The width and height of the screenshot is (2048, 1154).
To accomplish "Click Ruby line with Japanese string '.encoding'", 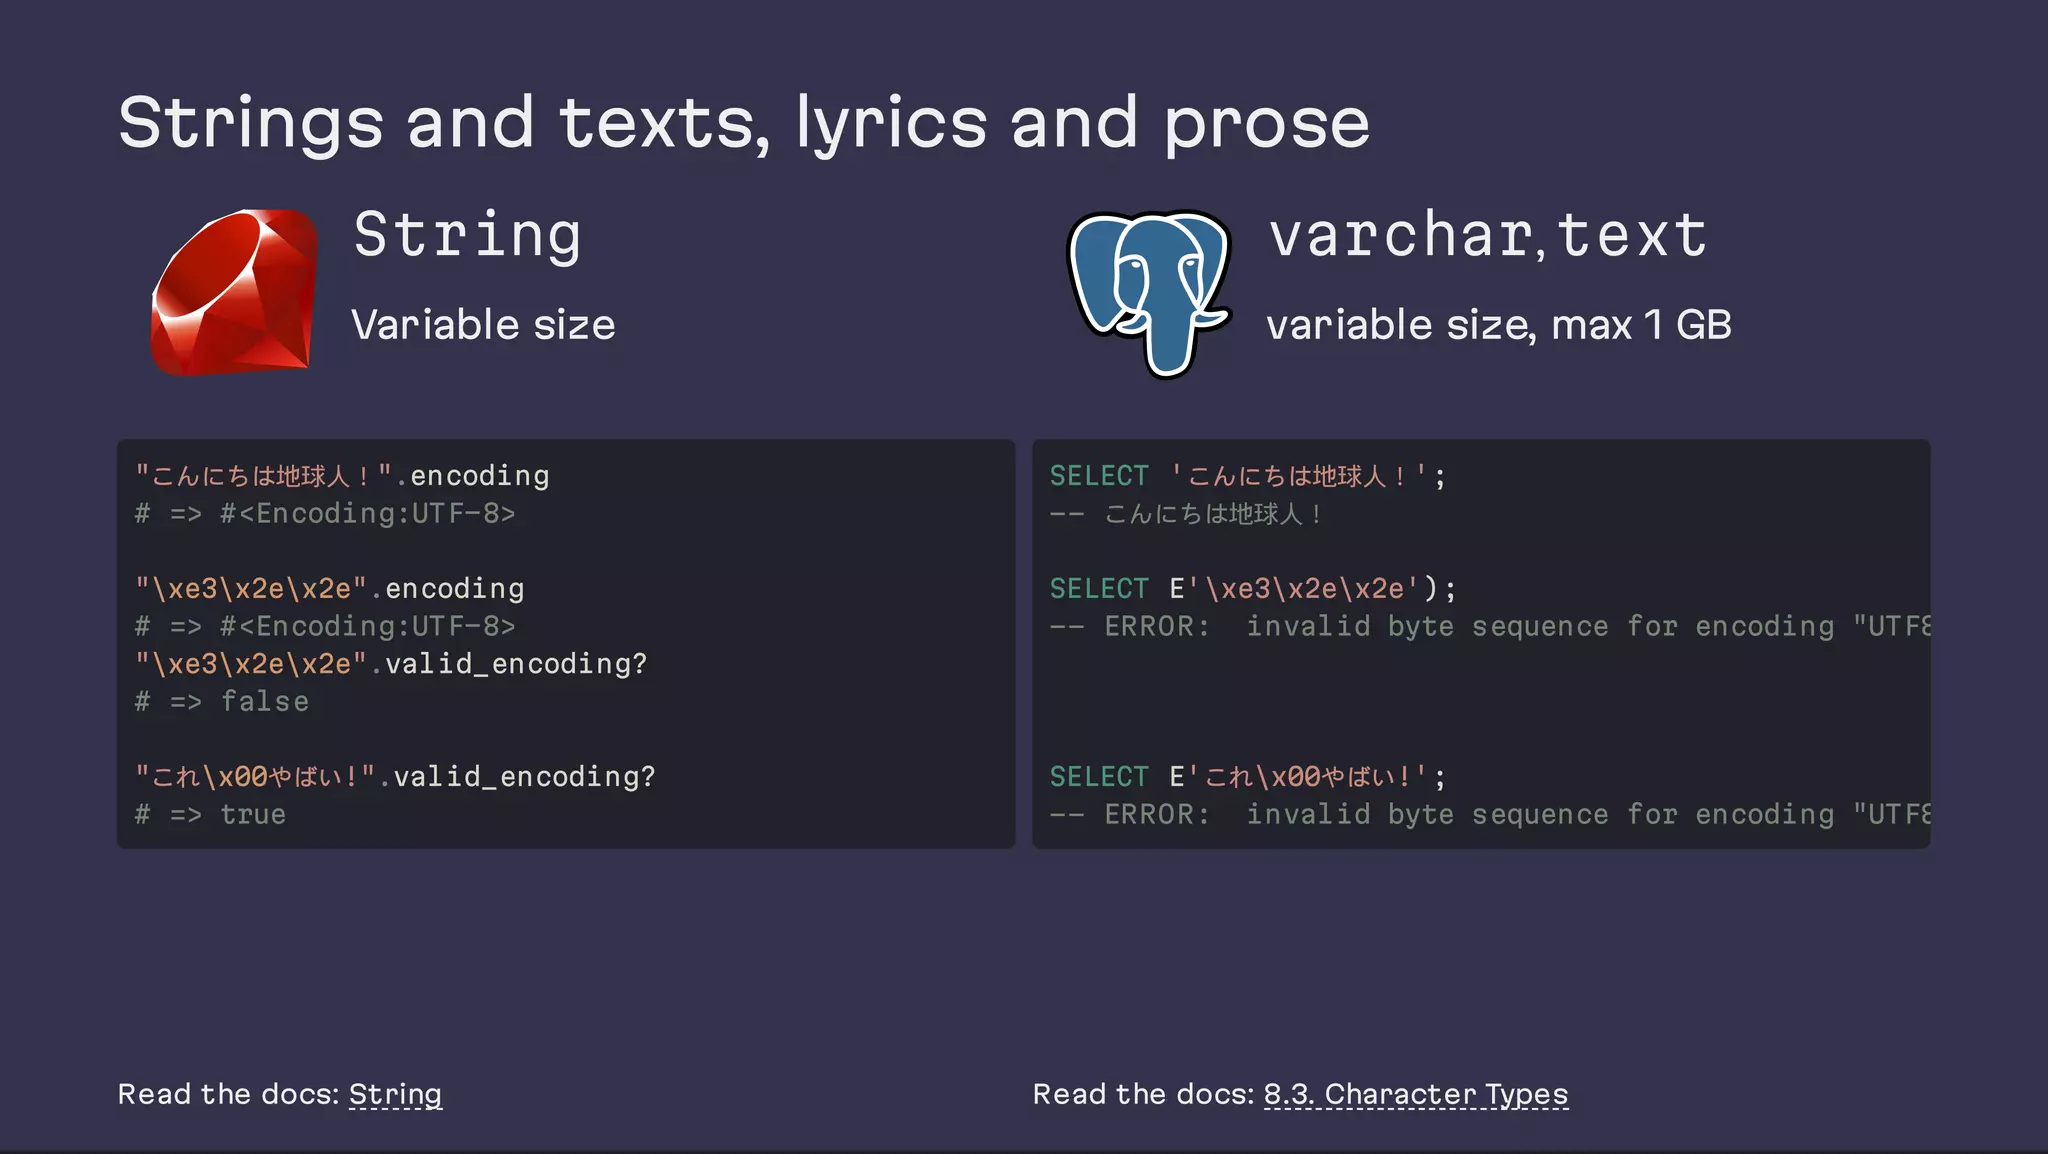I will click(342, 476).
